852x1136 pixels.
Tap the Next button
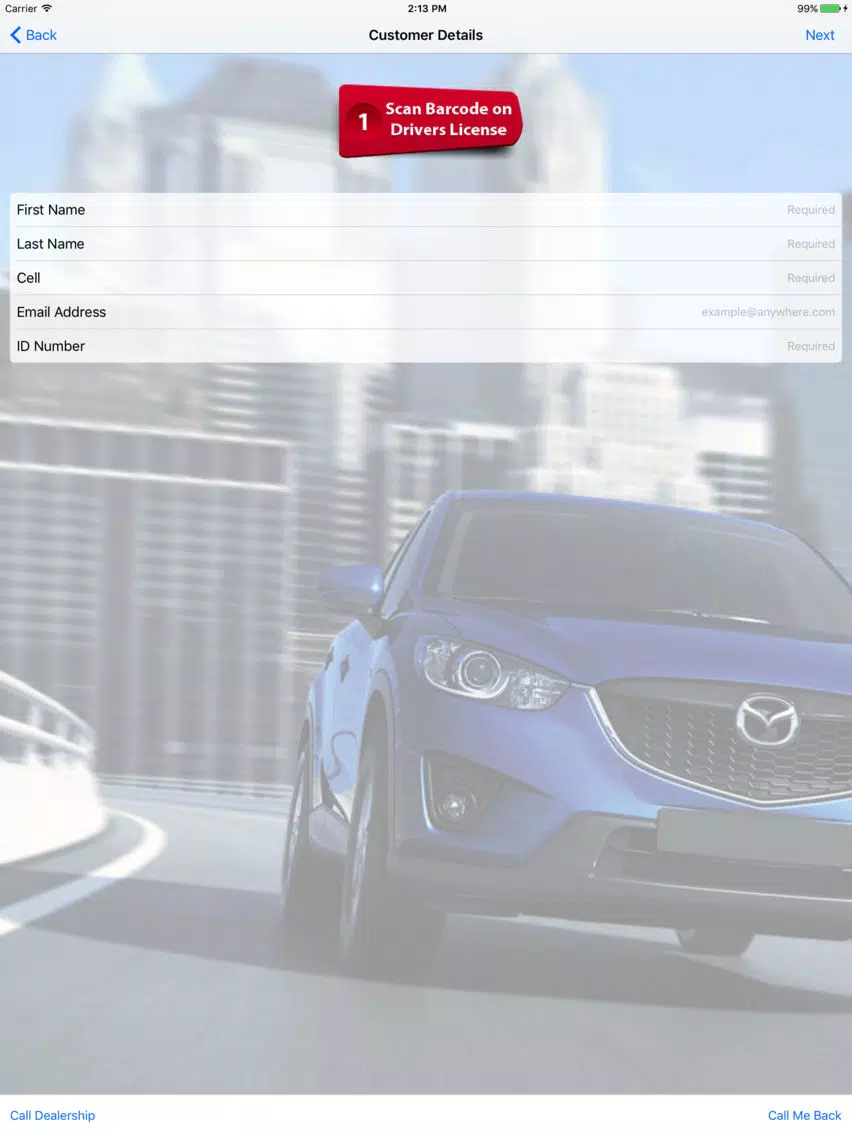click(x=819, y=35)
